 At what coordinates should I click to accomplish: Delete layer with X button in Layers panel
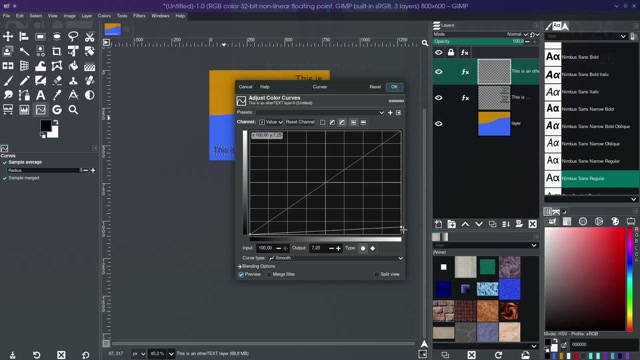pyautogui.click(x=533, y=224)
